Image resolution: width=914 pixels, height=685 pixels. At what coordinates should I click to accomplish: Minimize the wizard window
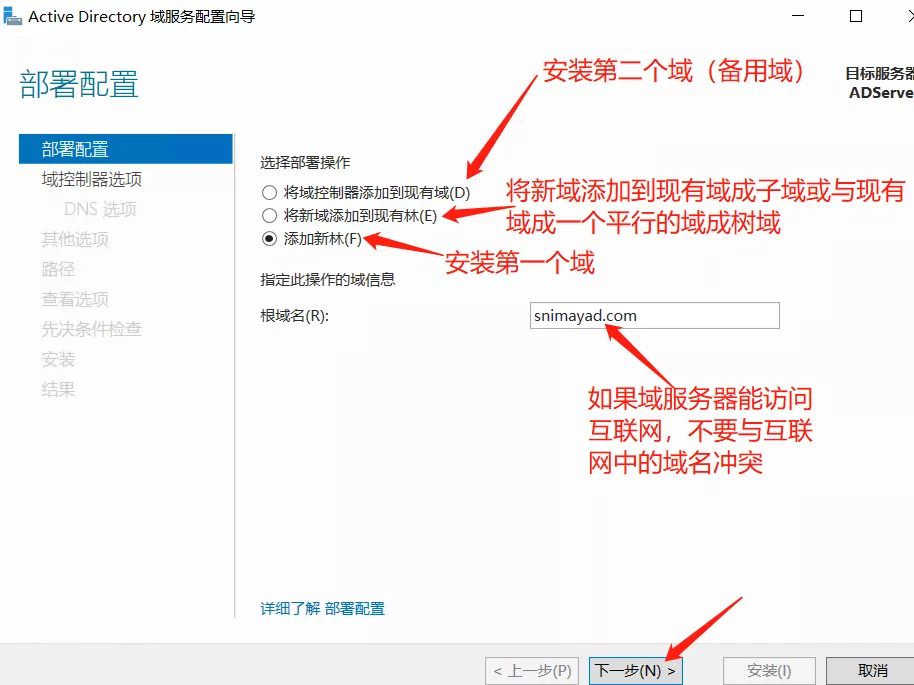pyautogui.click(x=800, y=16)
